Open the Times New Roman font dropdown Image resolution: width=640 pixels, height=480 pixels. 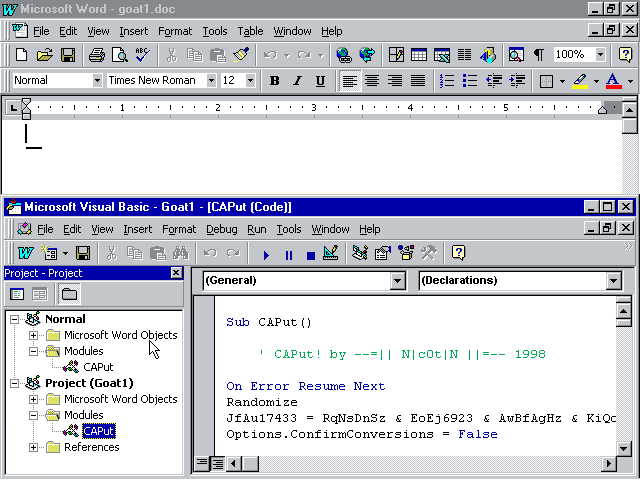211,81
